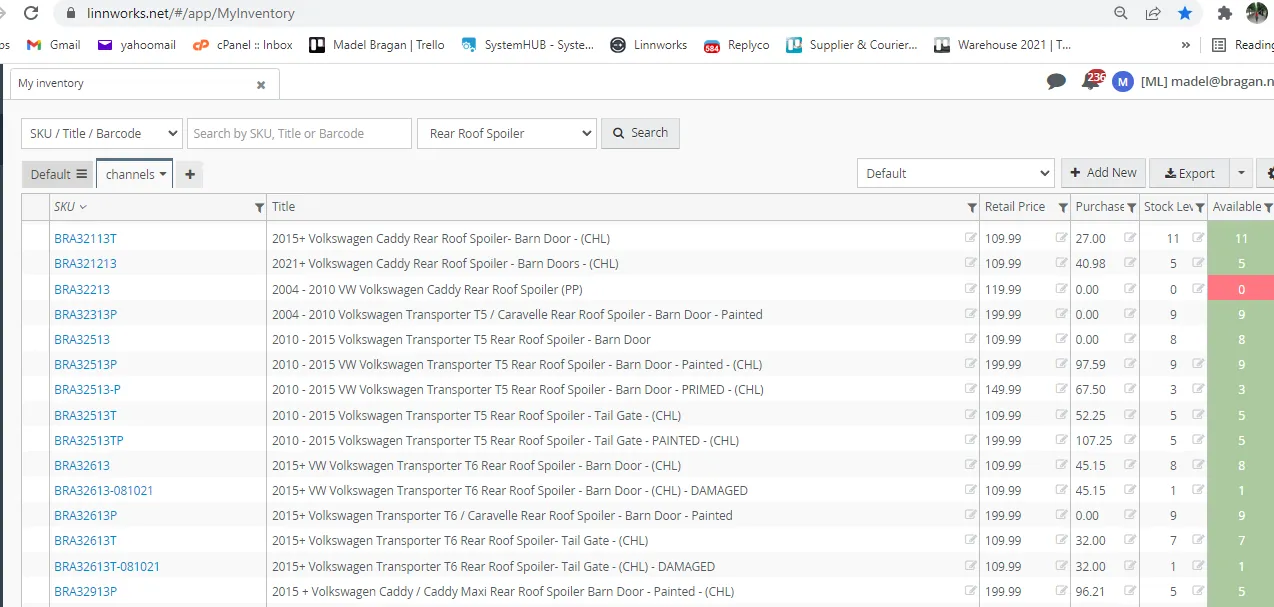The image size is (1274, 607).
Task: Bookmark this page with the star icon
Action: [1185, 14]
